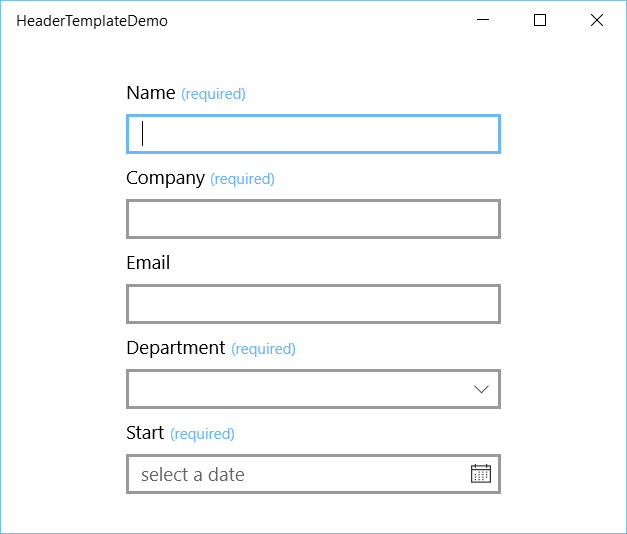Click the Department header label
627x534 pixels.
pyautogui.click(x=176, y=348)
